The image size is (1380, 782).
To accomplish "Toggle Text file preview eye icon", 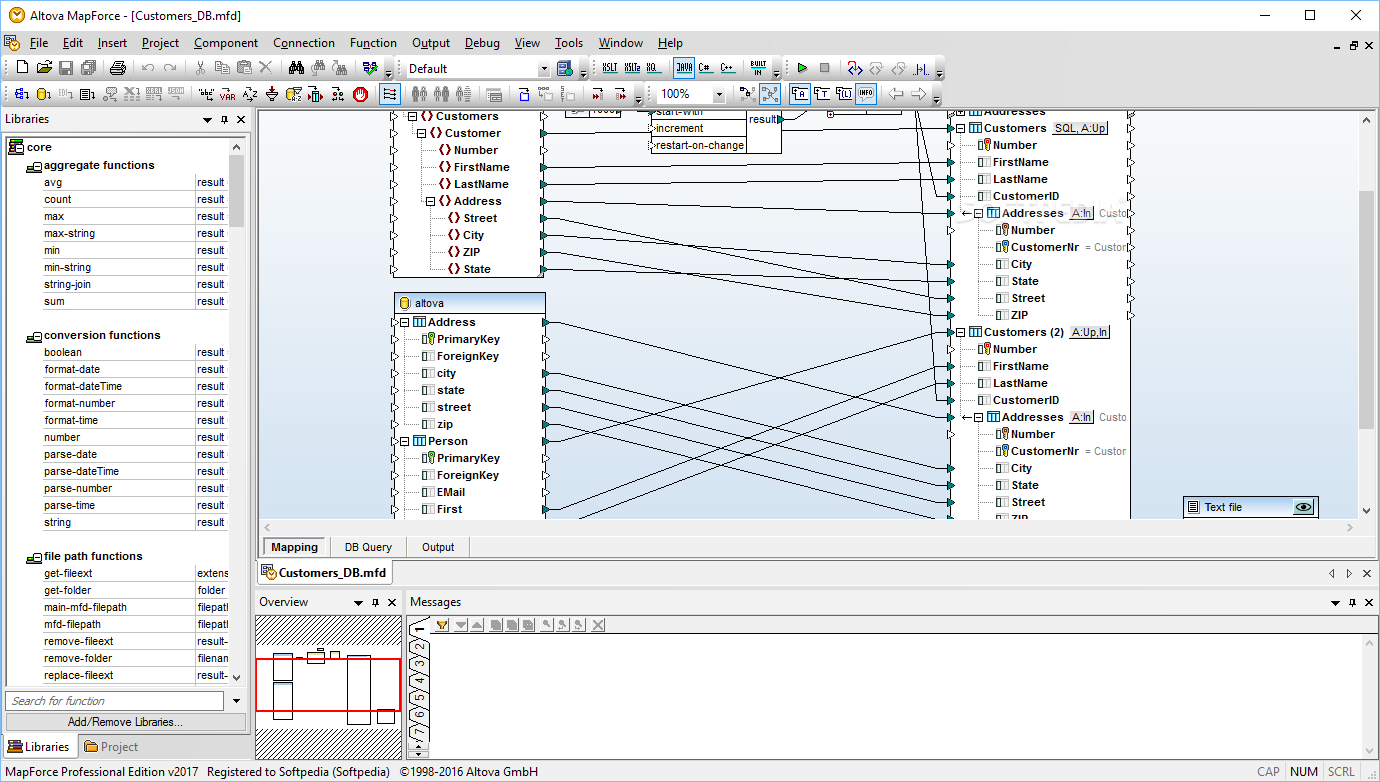I will pos(1303,507).
